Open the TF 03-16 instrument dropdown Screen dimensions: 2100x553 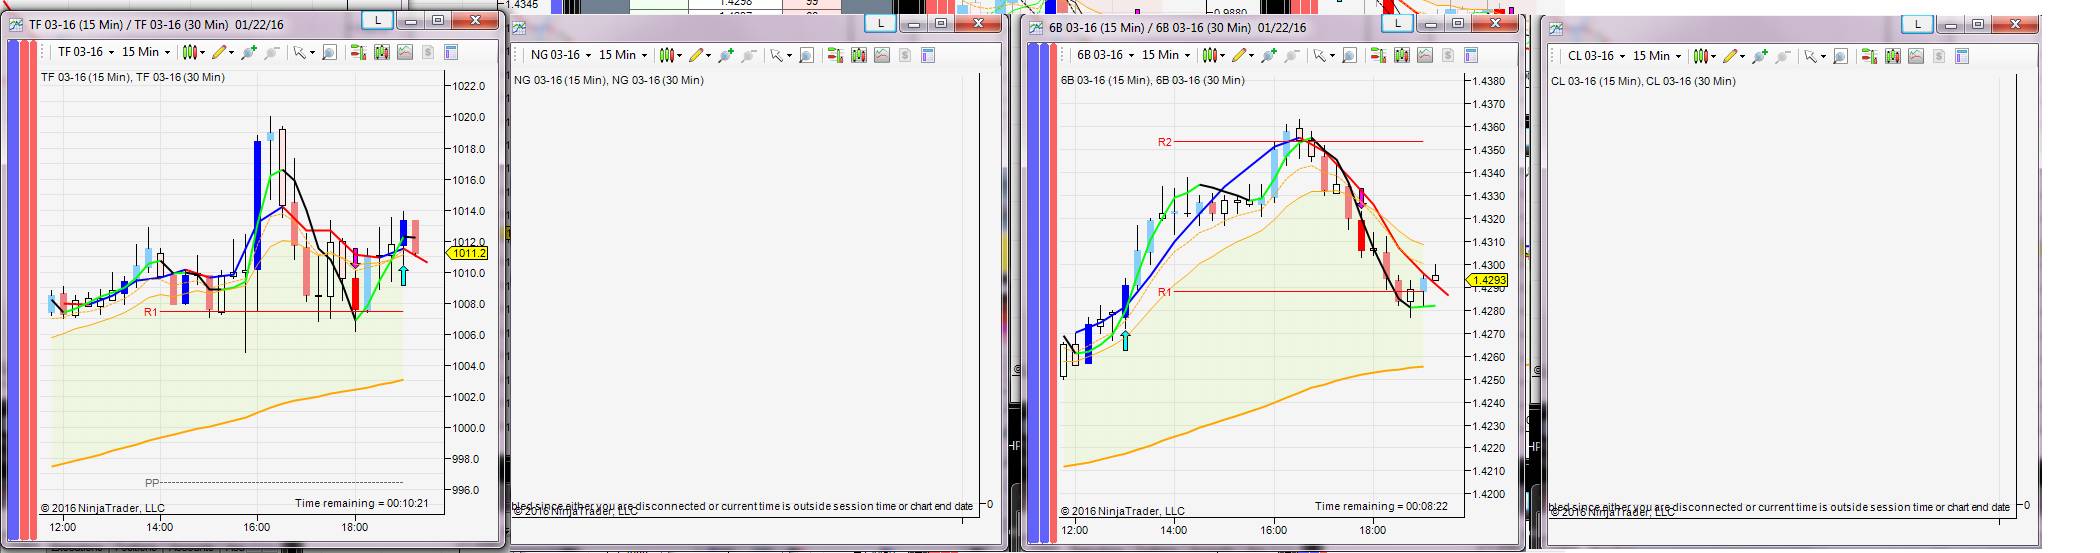click(x=86, y=52)
